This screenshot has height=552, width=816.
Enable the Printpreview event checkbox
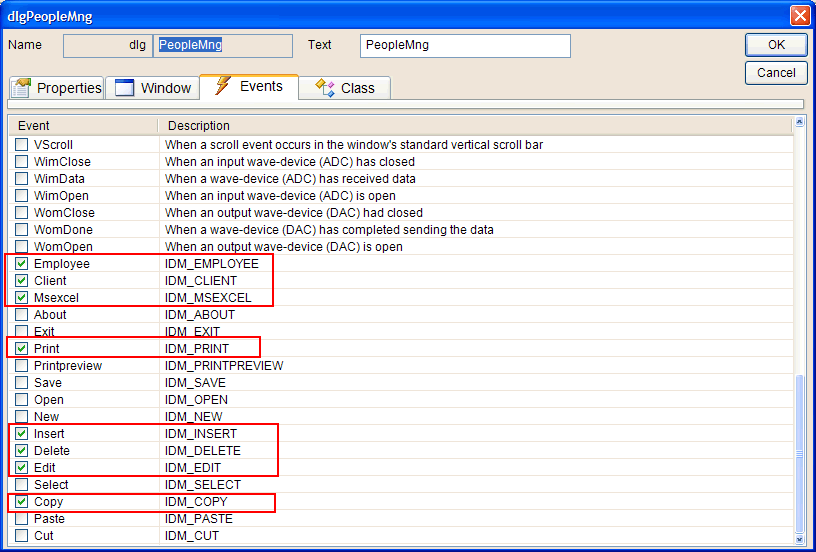[x=21, y=366]
